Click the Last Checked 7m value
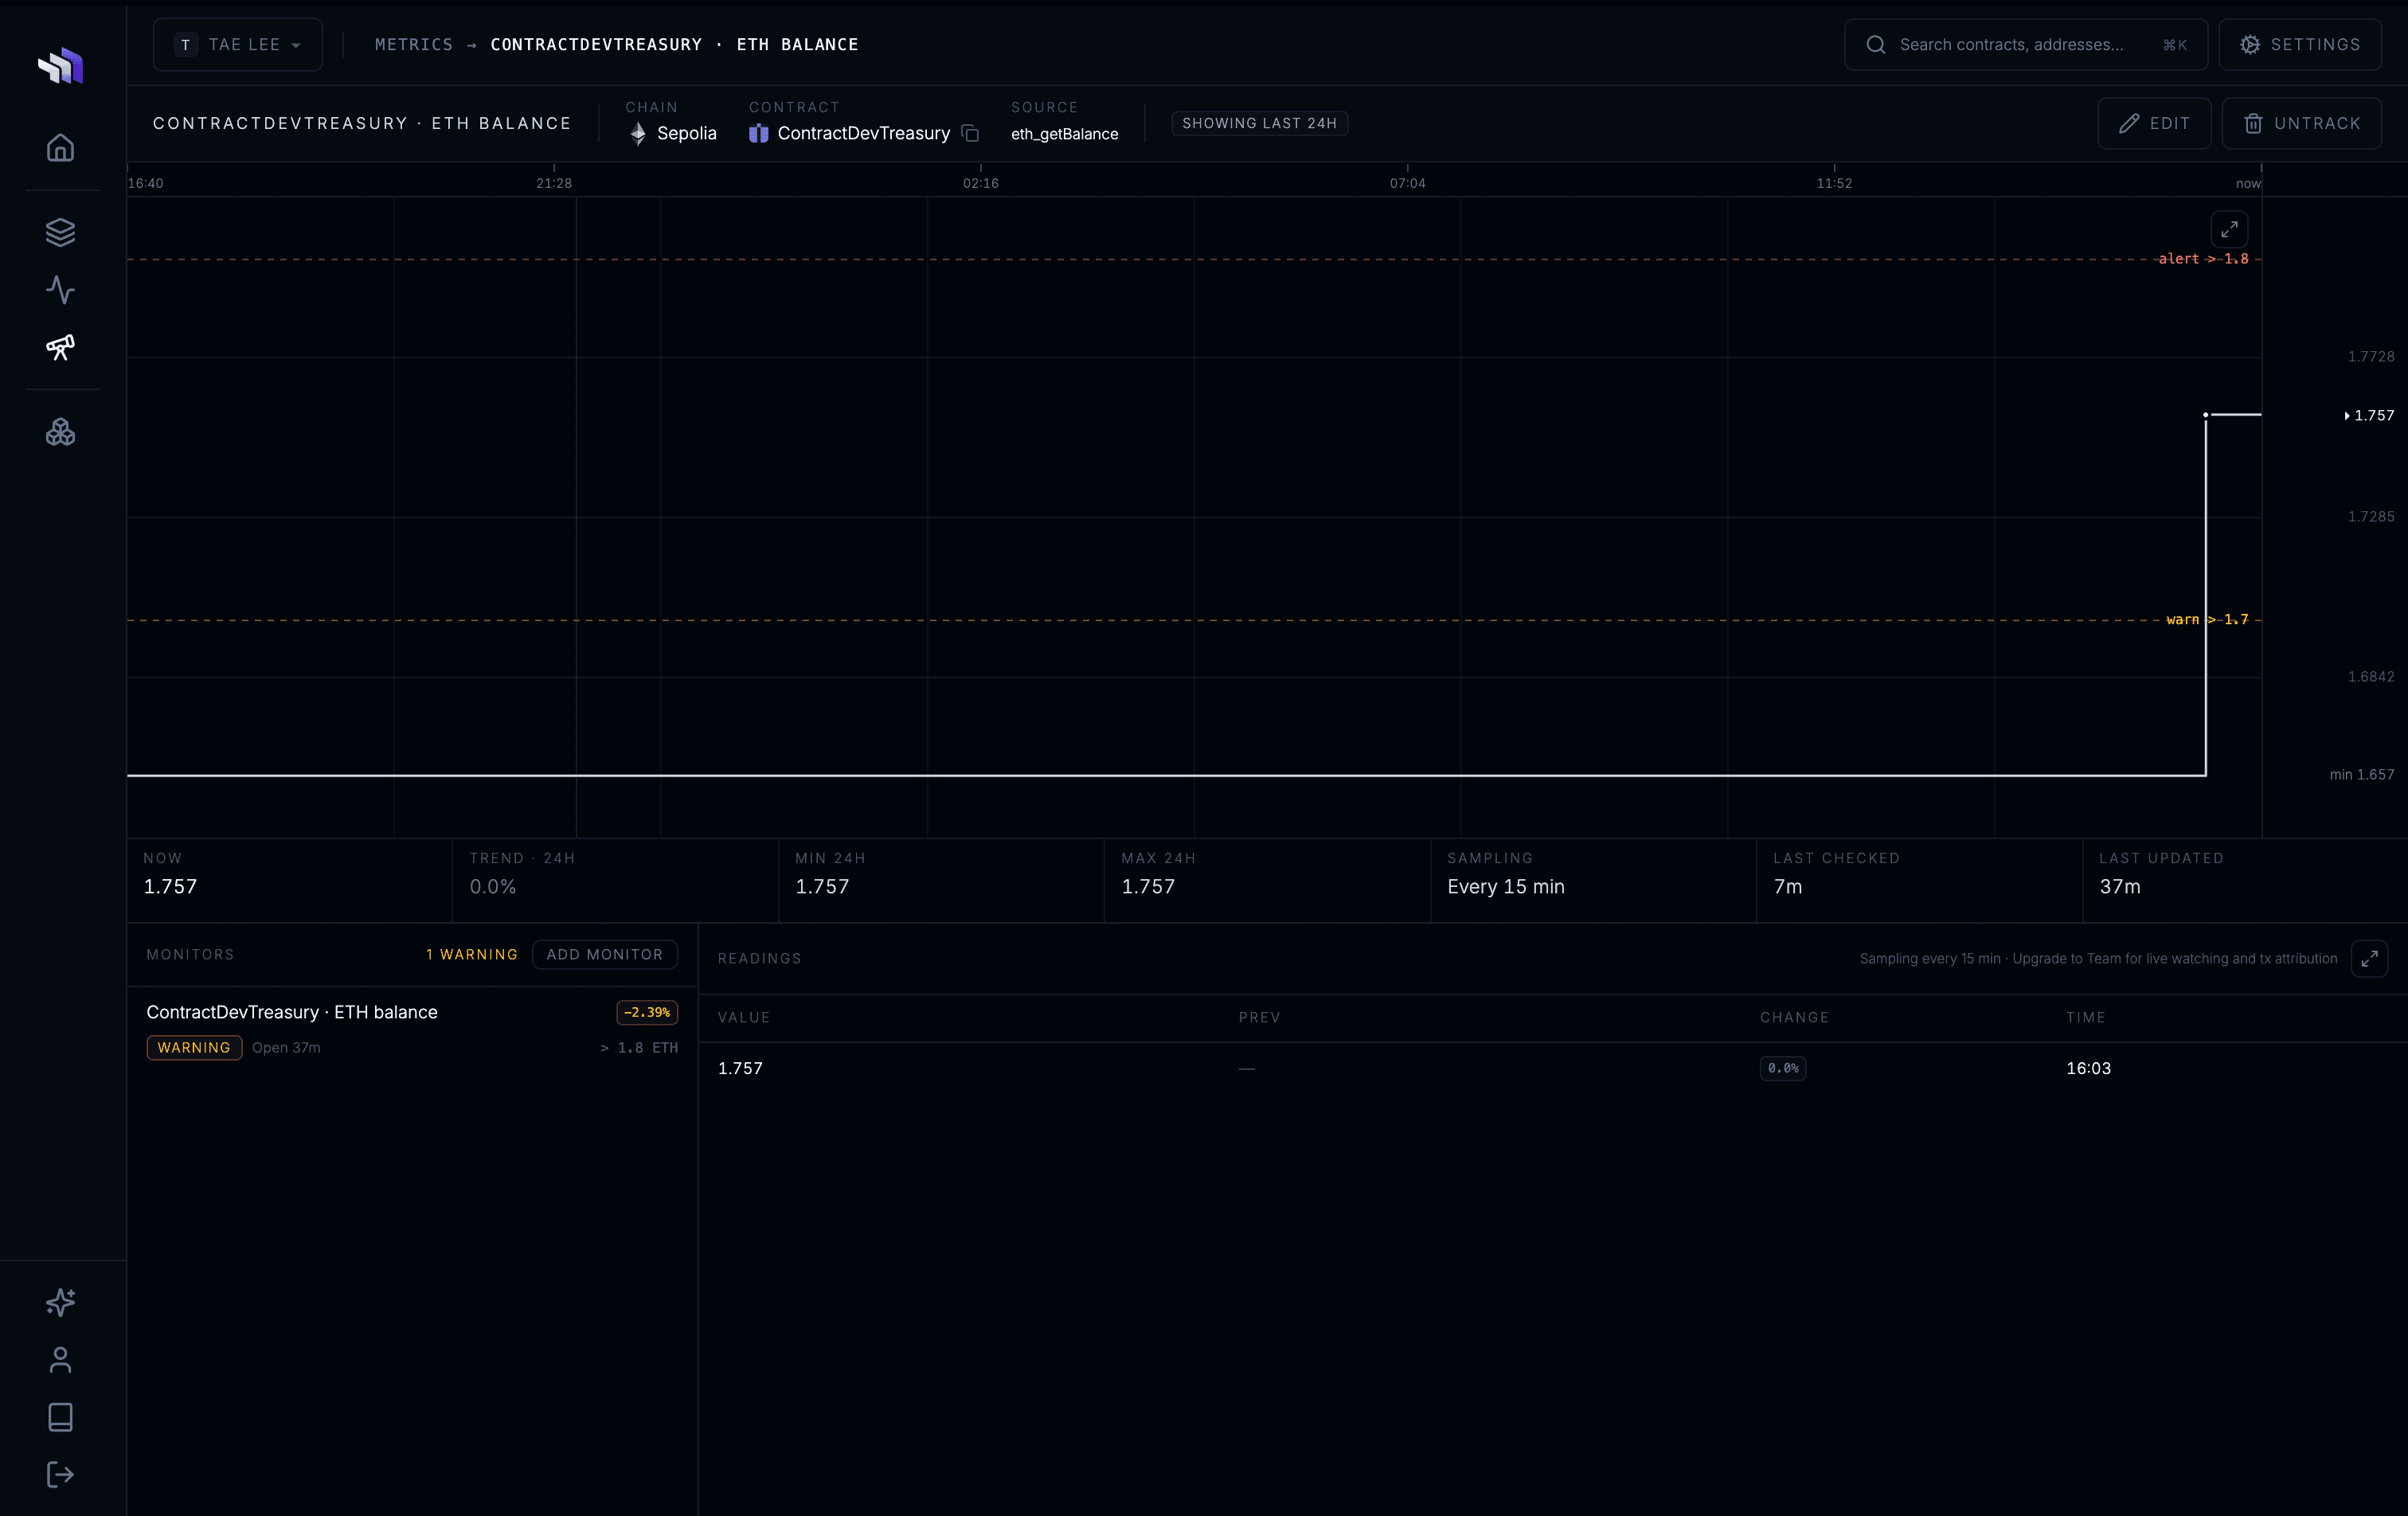Image resolution: width=2408 pixels, height=1516 pixels. [x=1787, y=887]
